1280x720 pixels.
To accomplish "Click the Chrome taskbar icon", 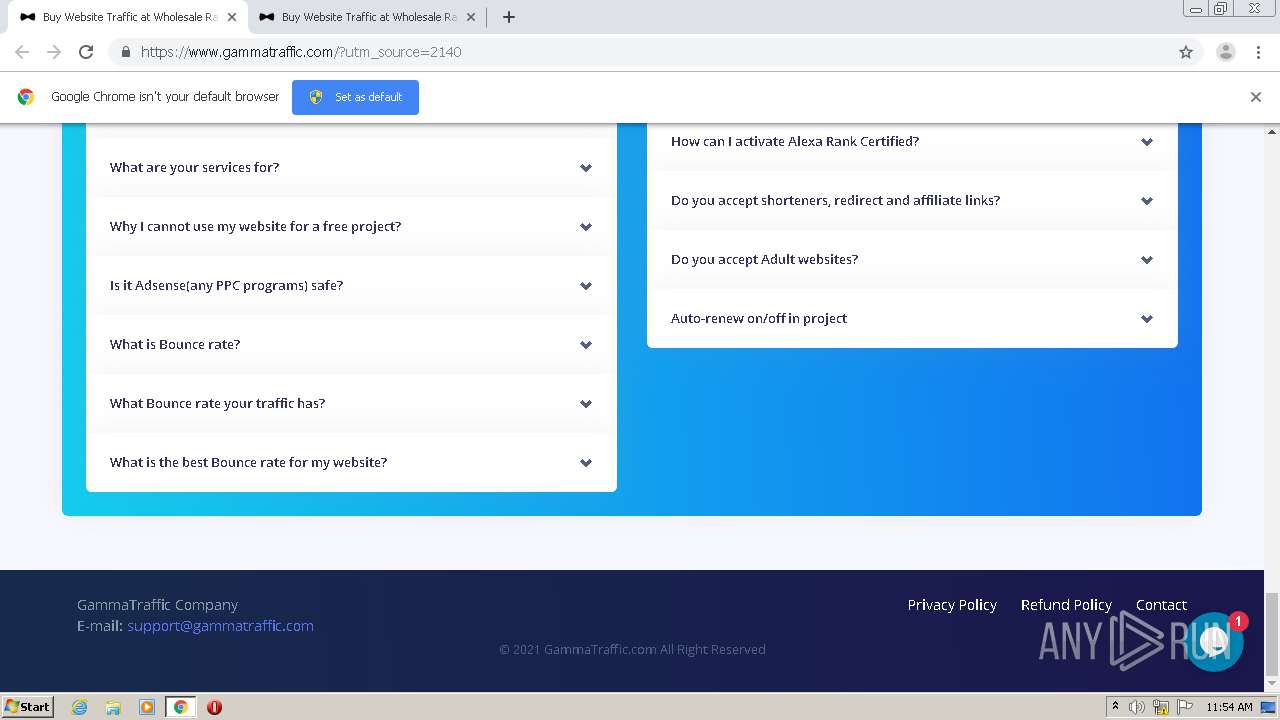I will [181, 707].
